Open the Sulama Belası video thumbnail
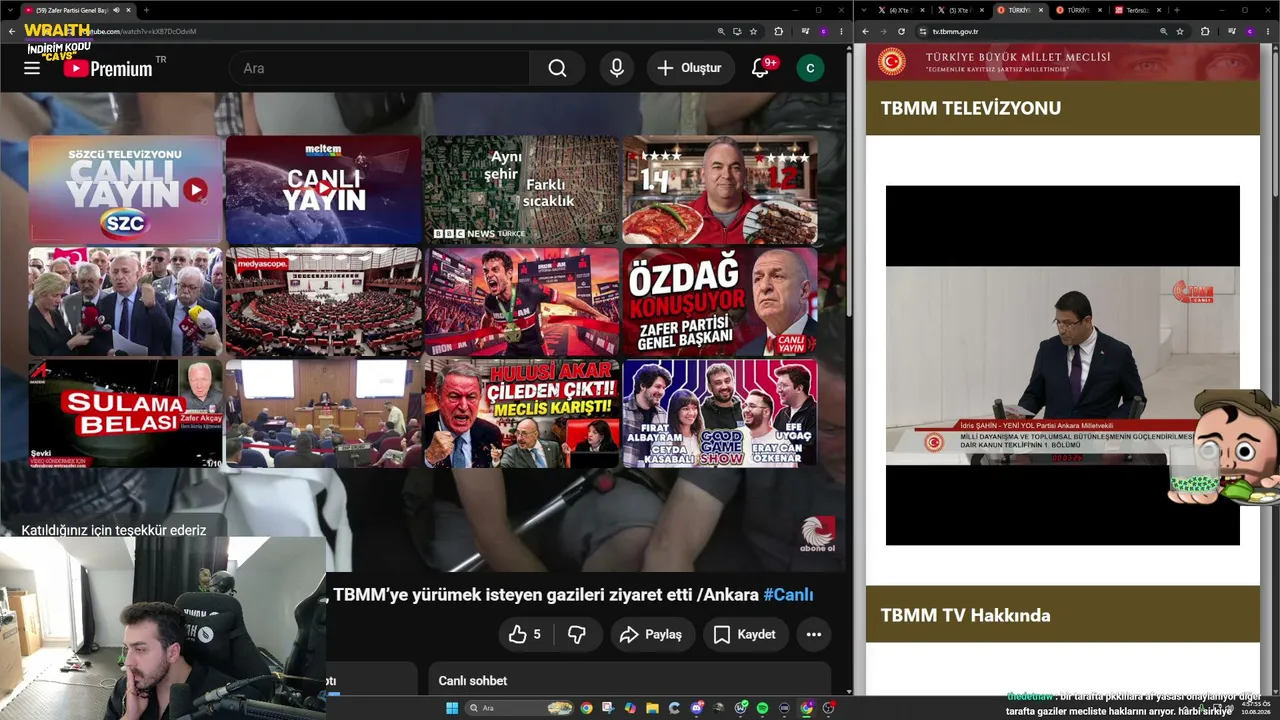The image size is (1280, 720). tap(125, 414)
